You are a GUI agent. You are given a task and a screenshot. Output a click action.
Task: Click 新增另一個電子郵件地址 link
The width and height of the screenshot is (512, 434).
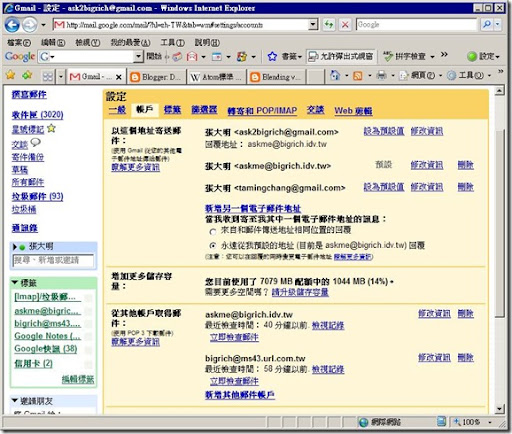click(253, 209)
